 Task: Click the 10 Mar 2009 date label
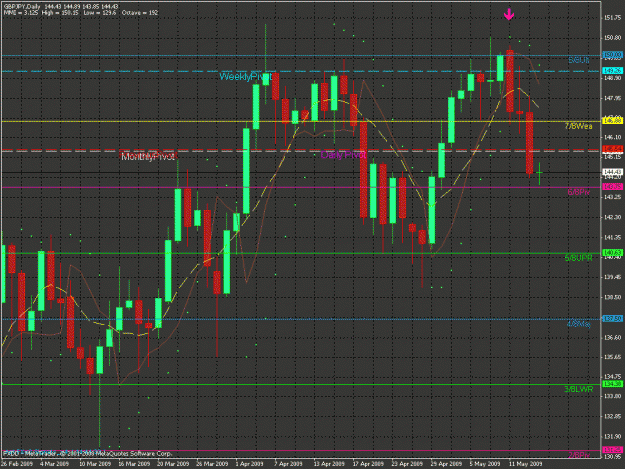pos(95,464)
